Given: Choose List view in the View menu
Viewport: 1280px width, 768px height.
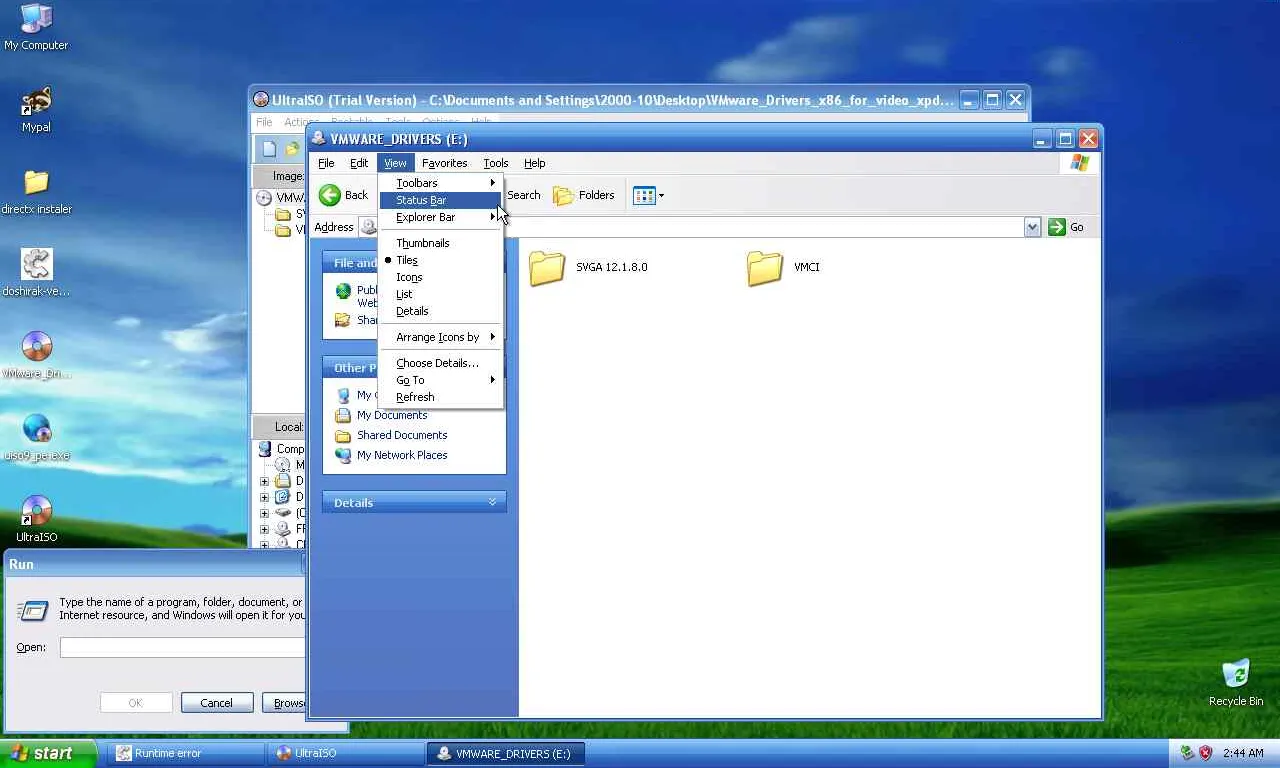Looking at the screenshot, I should click(440, 294).
